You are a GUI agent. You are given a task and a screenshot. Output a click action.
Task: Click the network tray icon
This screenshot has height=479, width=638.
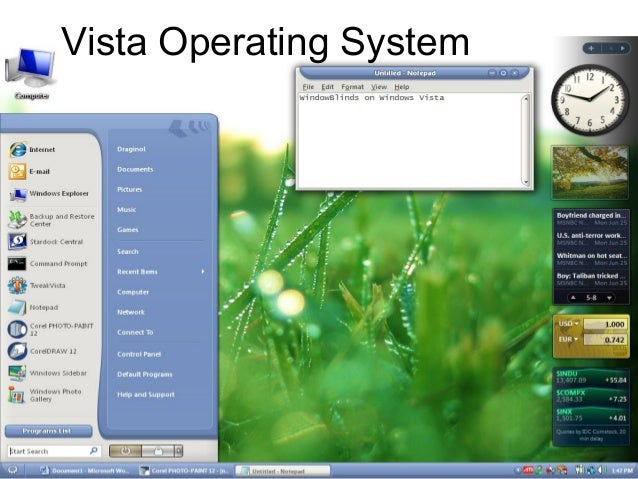[x=591, y=470]
